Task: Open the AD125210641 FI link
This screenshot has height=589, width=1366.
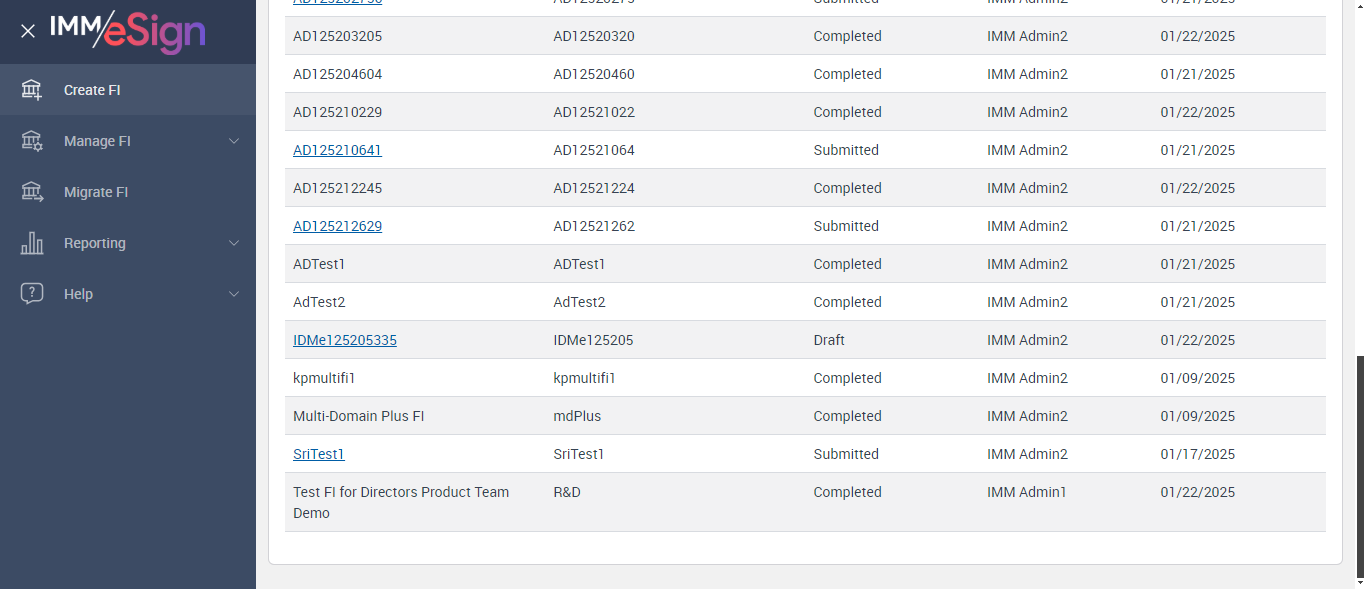Action: pyautogui.click(x=337, y=150)
